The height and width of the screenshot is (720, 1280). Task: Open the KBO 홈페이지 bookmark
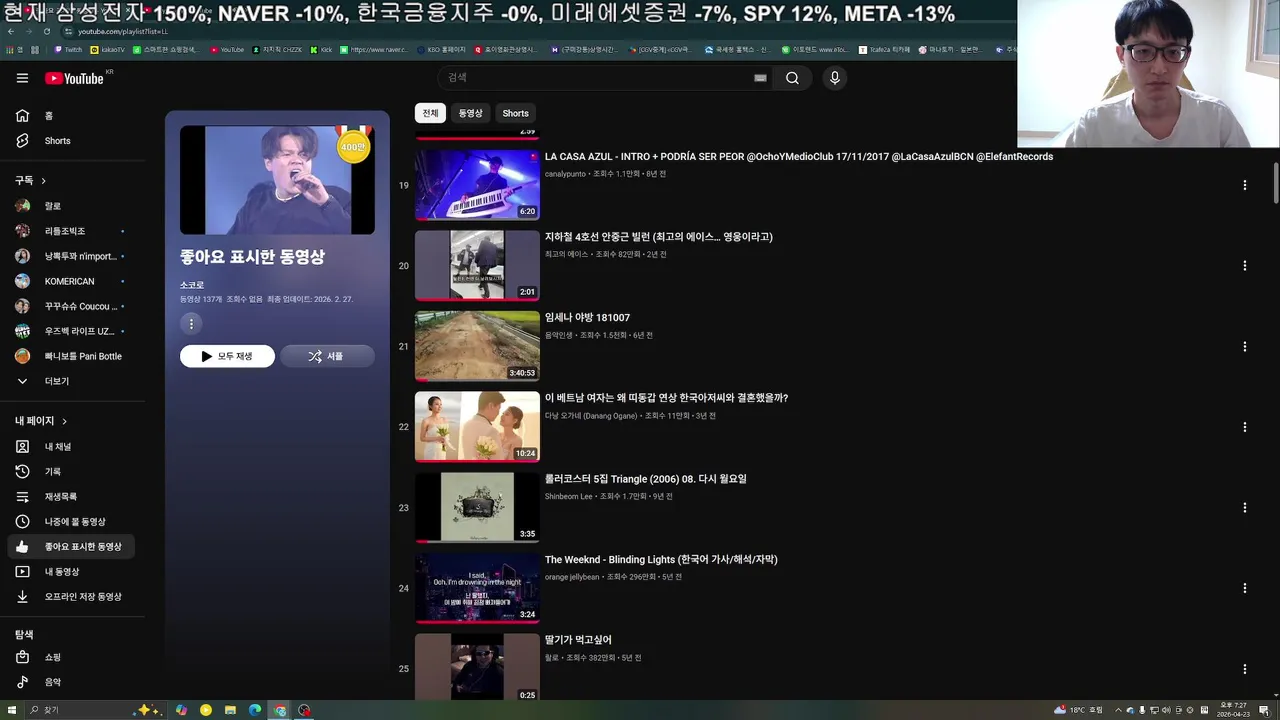pos(441,49)
